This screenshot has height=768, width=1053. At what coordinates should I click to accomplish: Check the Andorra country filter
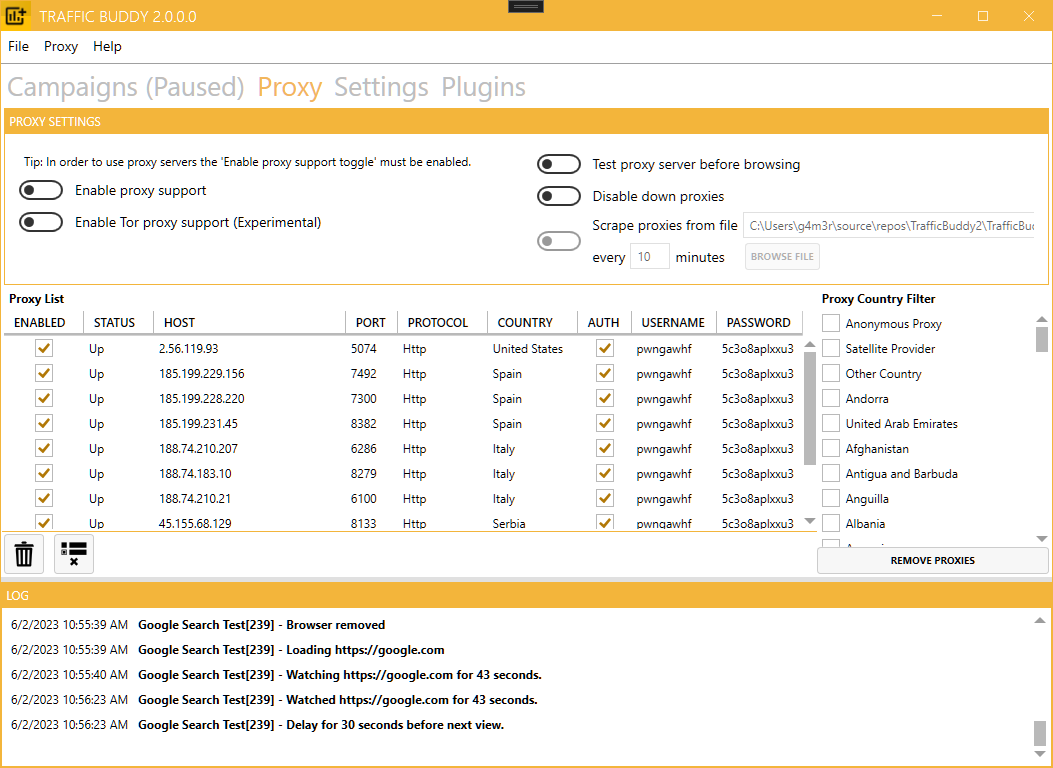tap(831, 398)
